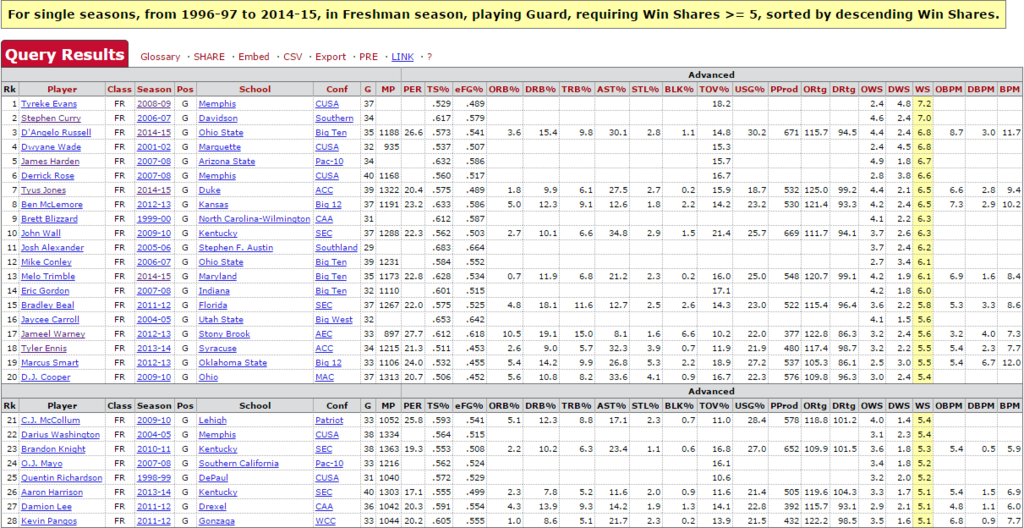Screen dimensions: 1024x528
Task: Click the LINK option
Action: 402,57
